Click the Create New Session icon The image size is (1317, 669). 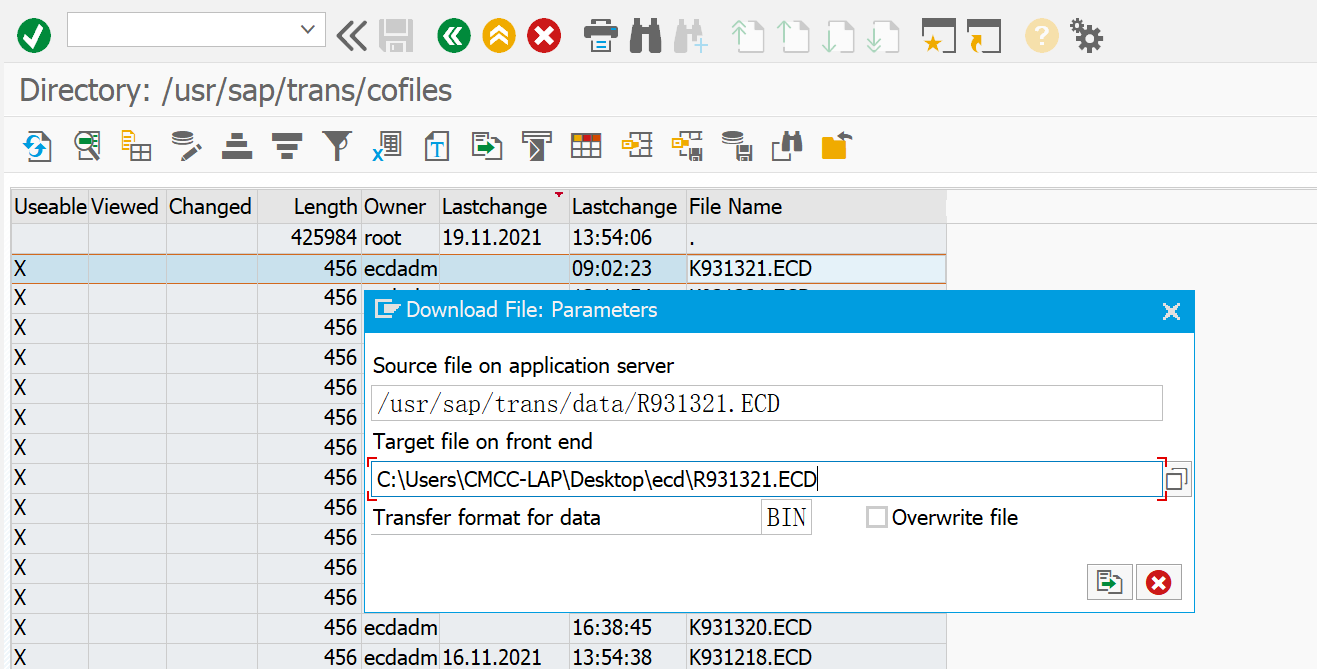(938, 37)
